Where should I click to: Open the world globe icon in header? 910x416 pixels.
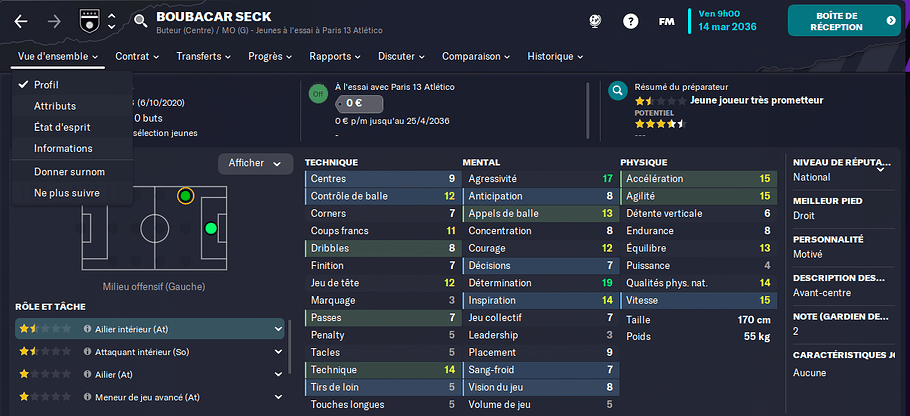click(595, 21)
